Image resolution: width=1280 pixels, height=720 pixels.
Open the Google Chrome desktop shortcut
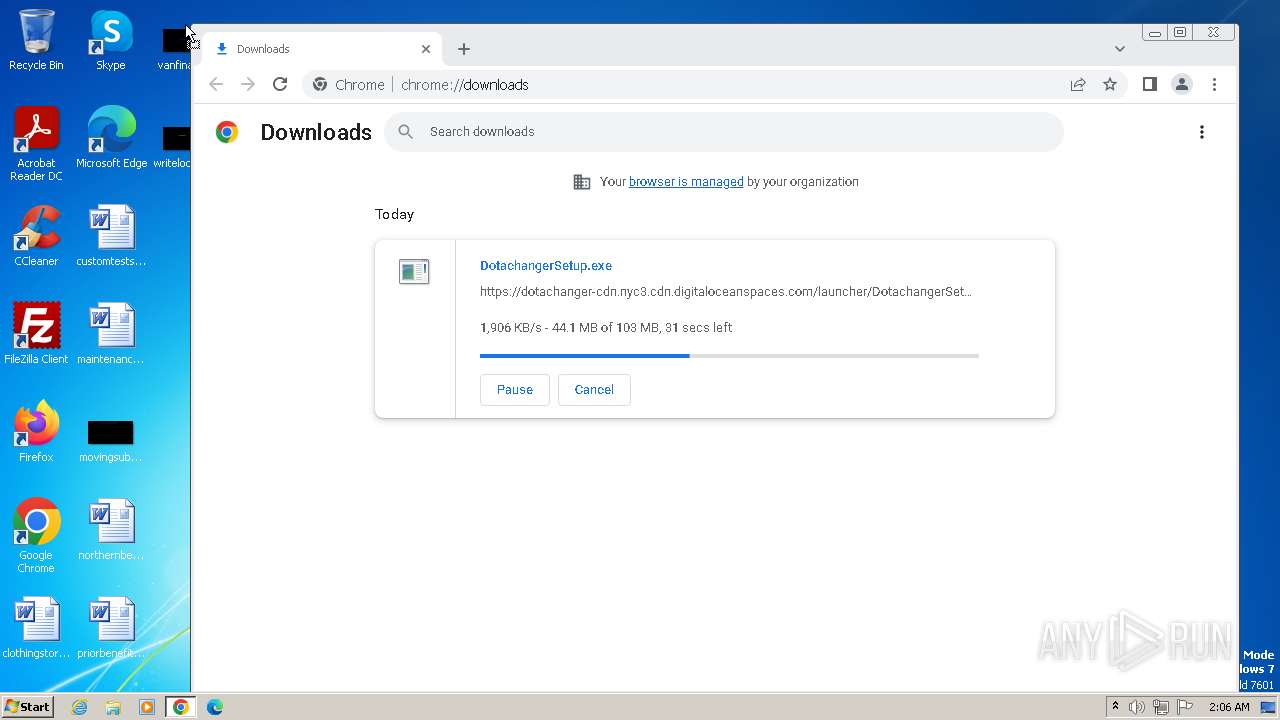coord(36,535)
